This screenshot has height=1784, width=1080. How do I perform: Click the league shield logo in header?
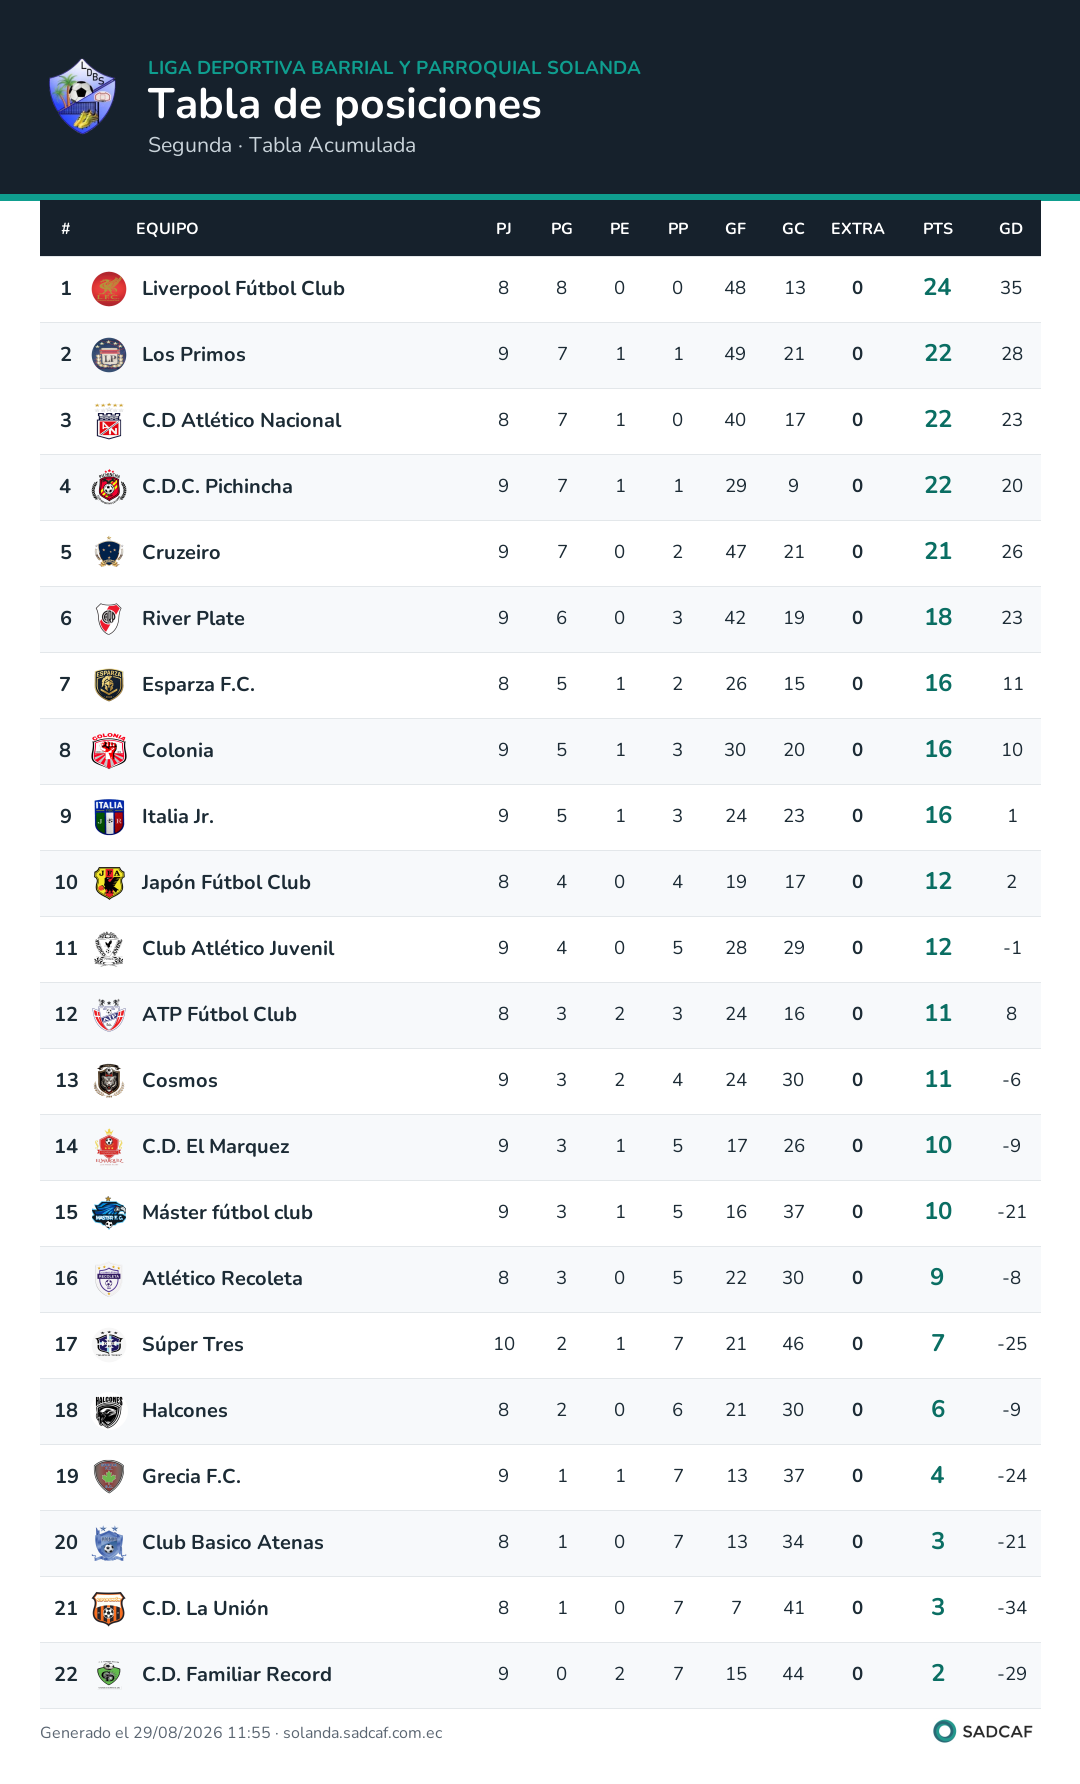[x=83, y=96]
